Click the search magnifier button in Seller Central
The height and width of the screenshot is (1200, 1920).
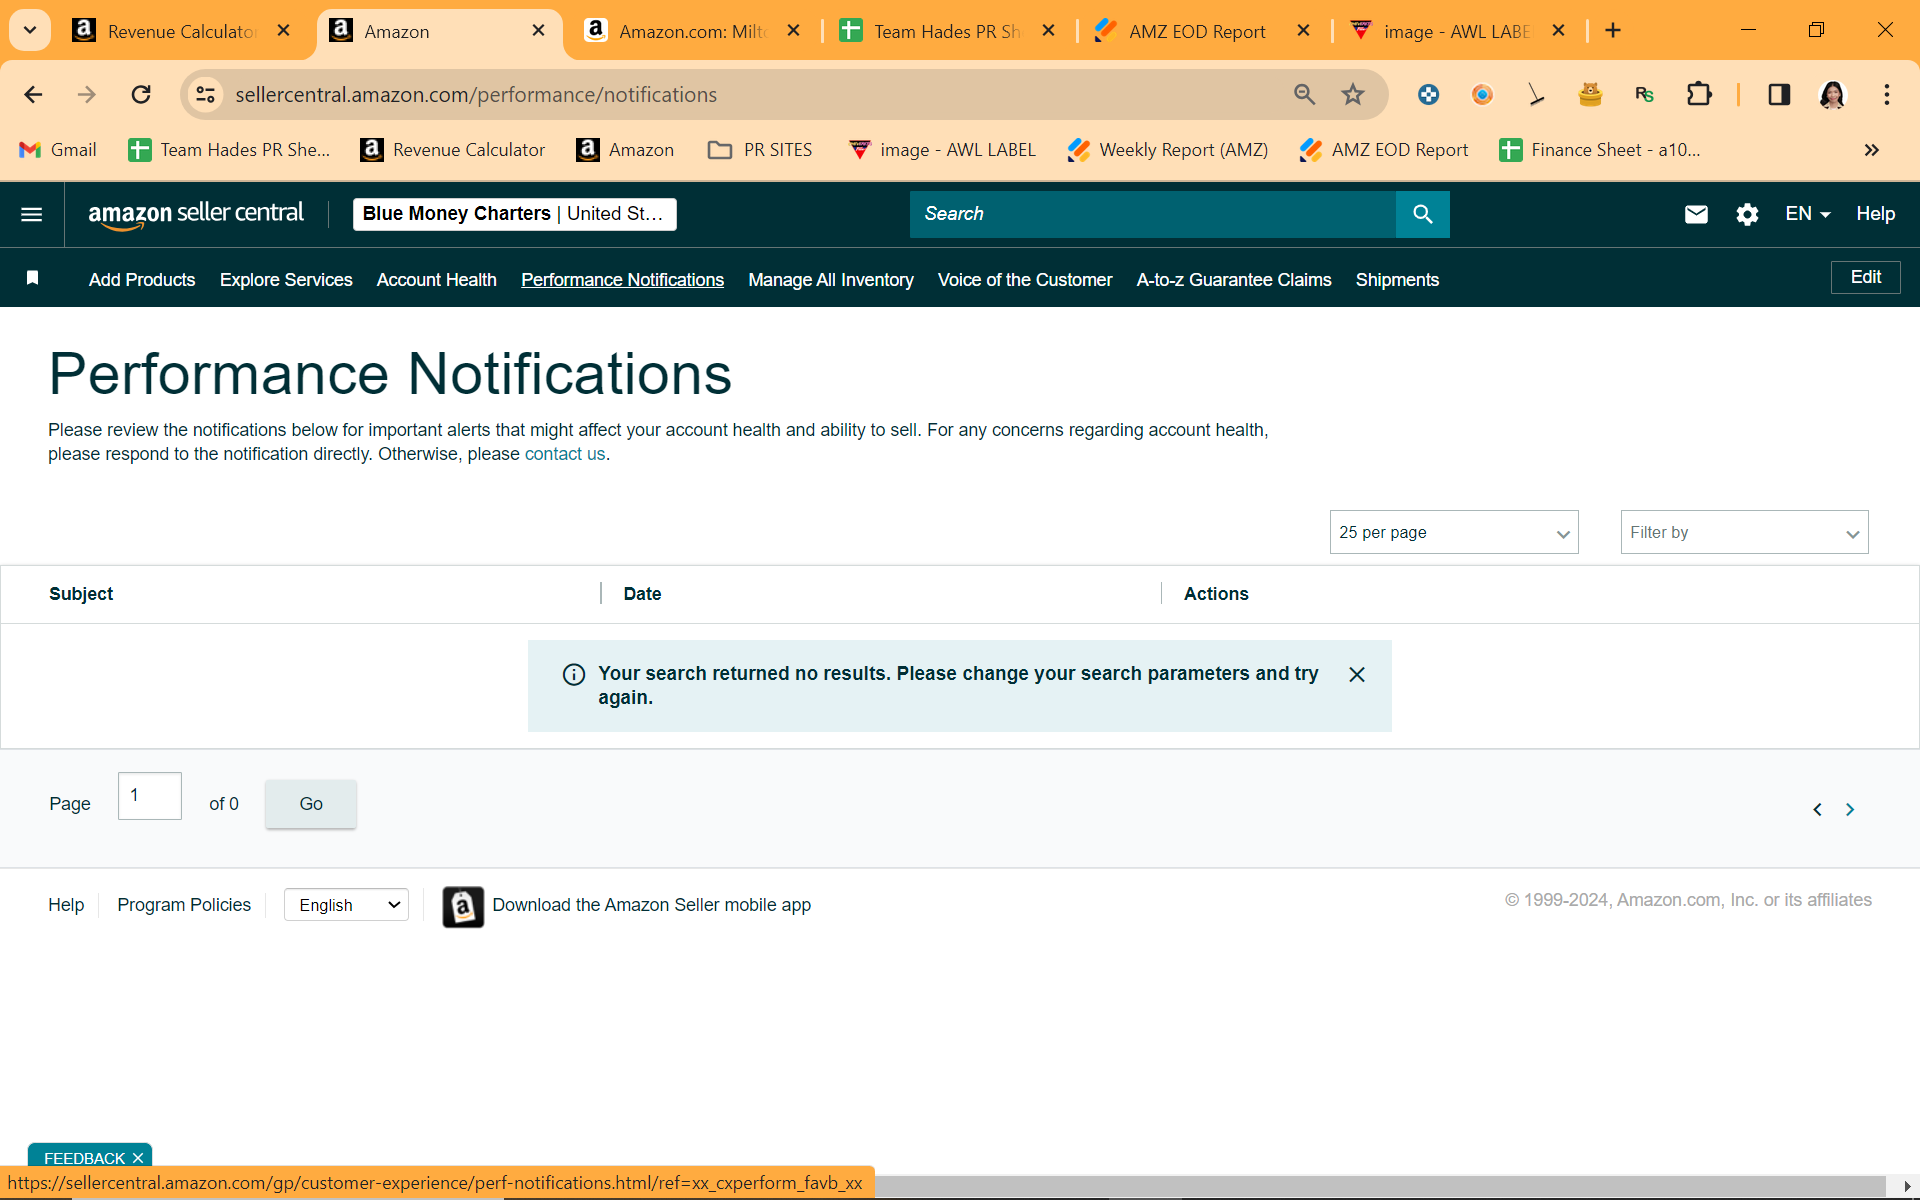click(1422, 214)
